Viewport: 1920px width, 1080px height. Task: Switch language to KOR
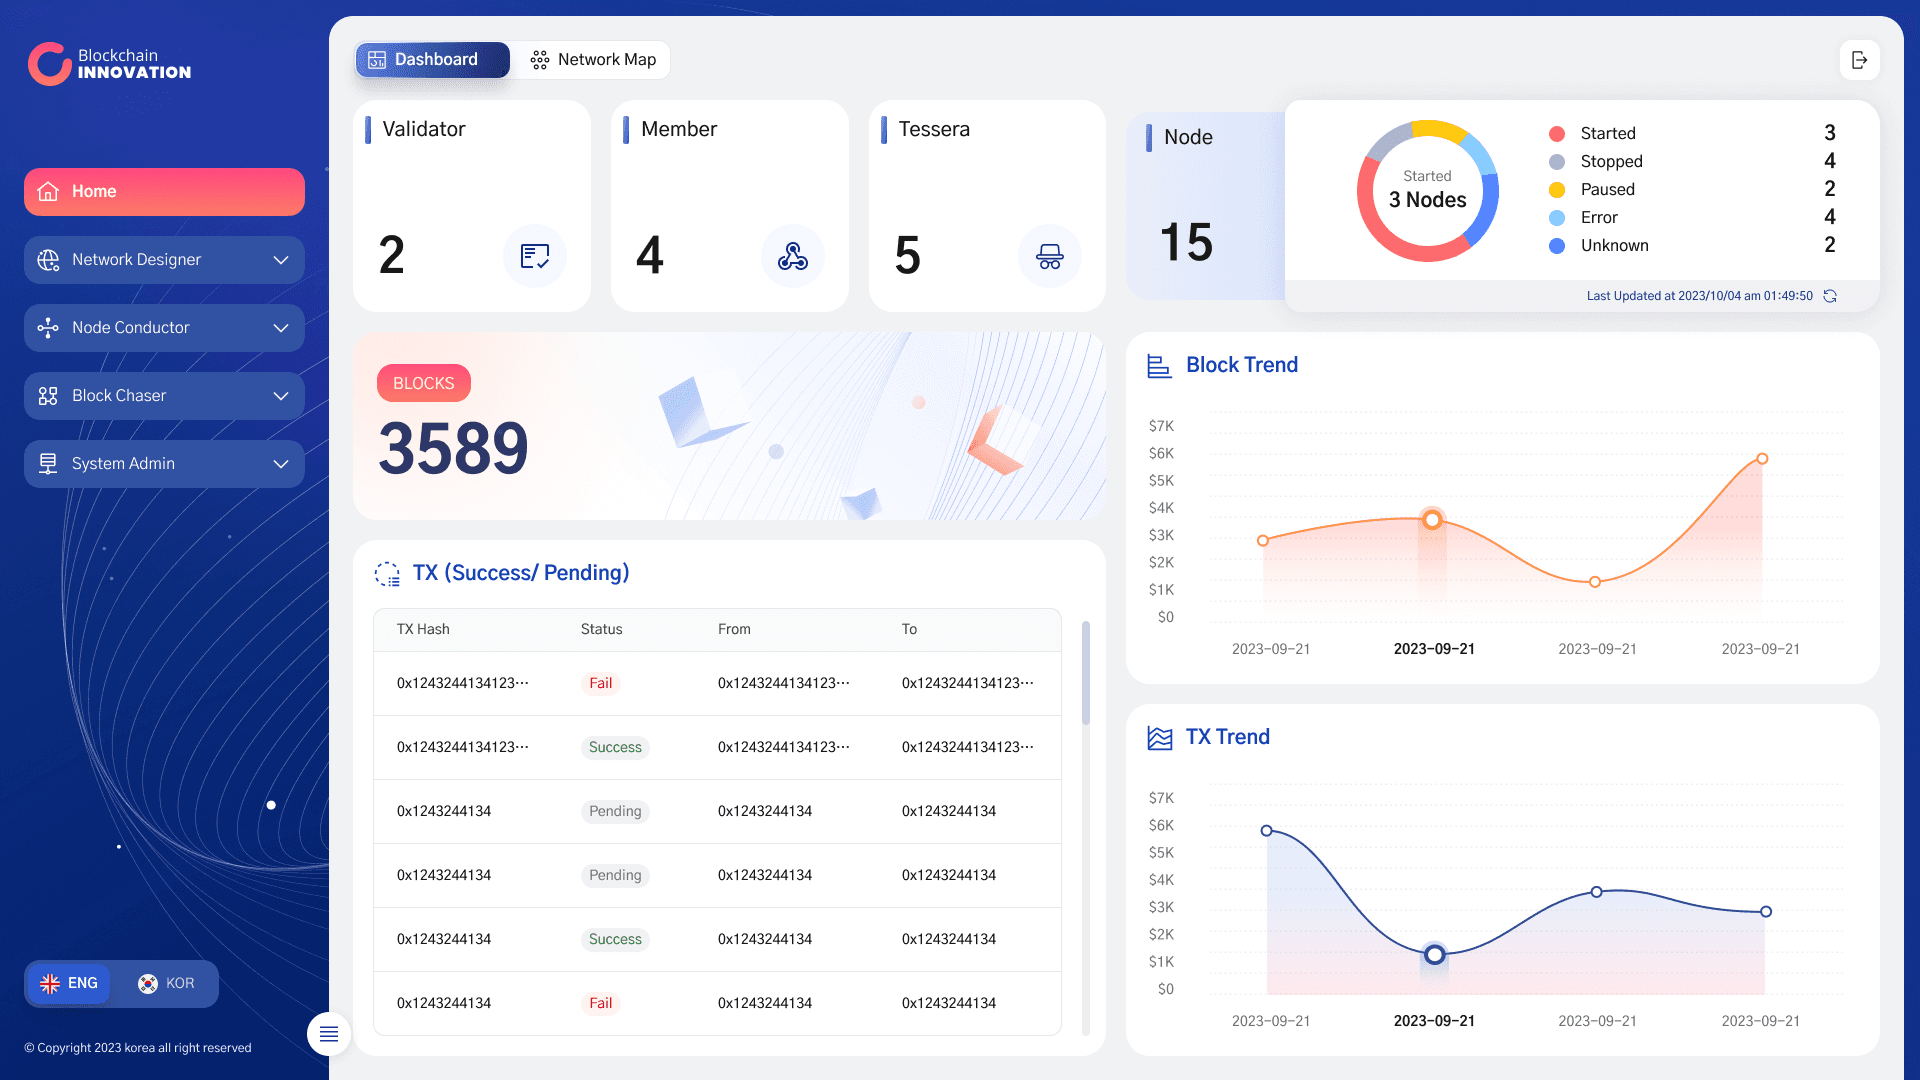[x=166, y=984]
